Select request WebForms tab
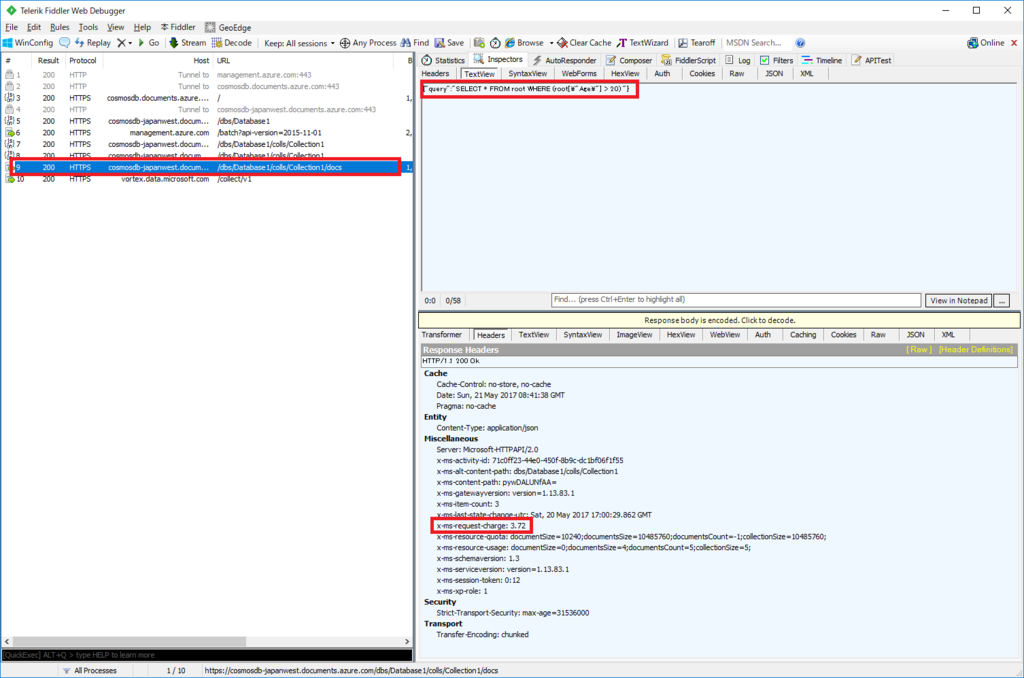 pos(579,74)
